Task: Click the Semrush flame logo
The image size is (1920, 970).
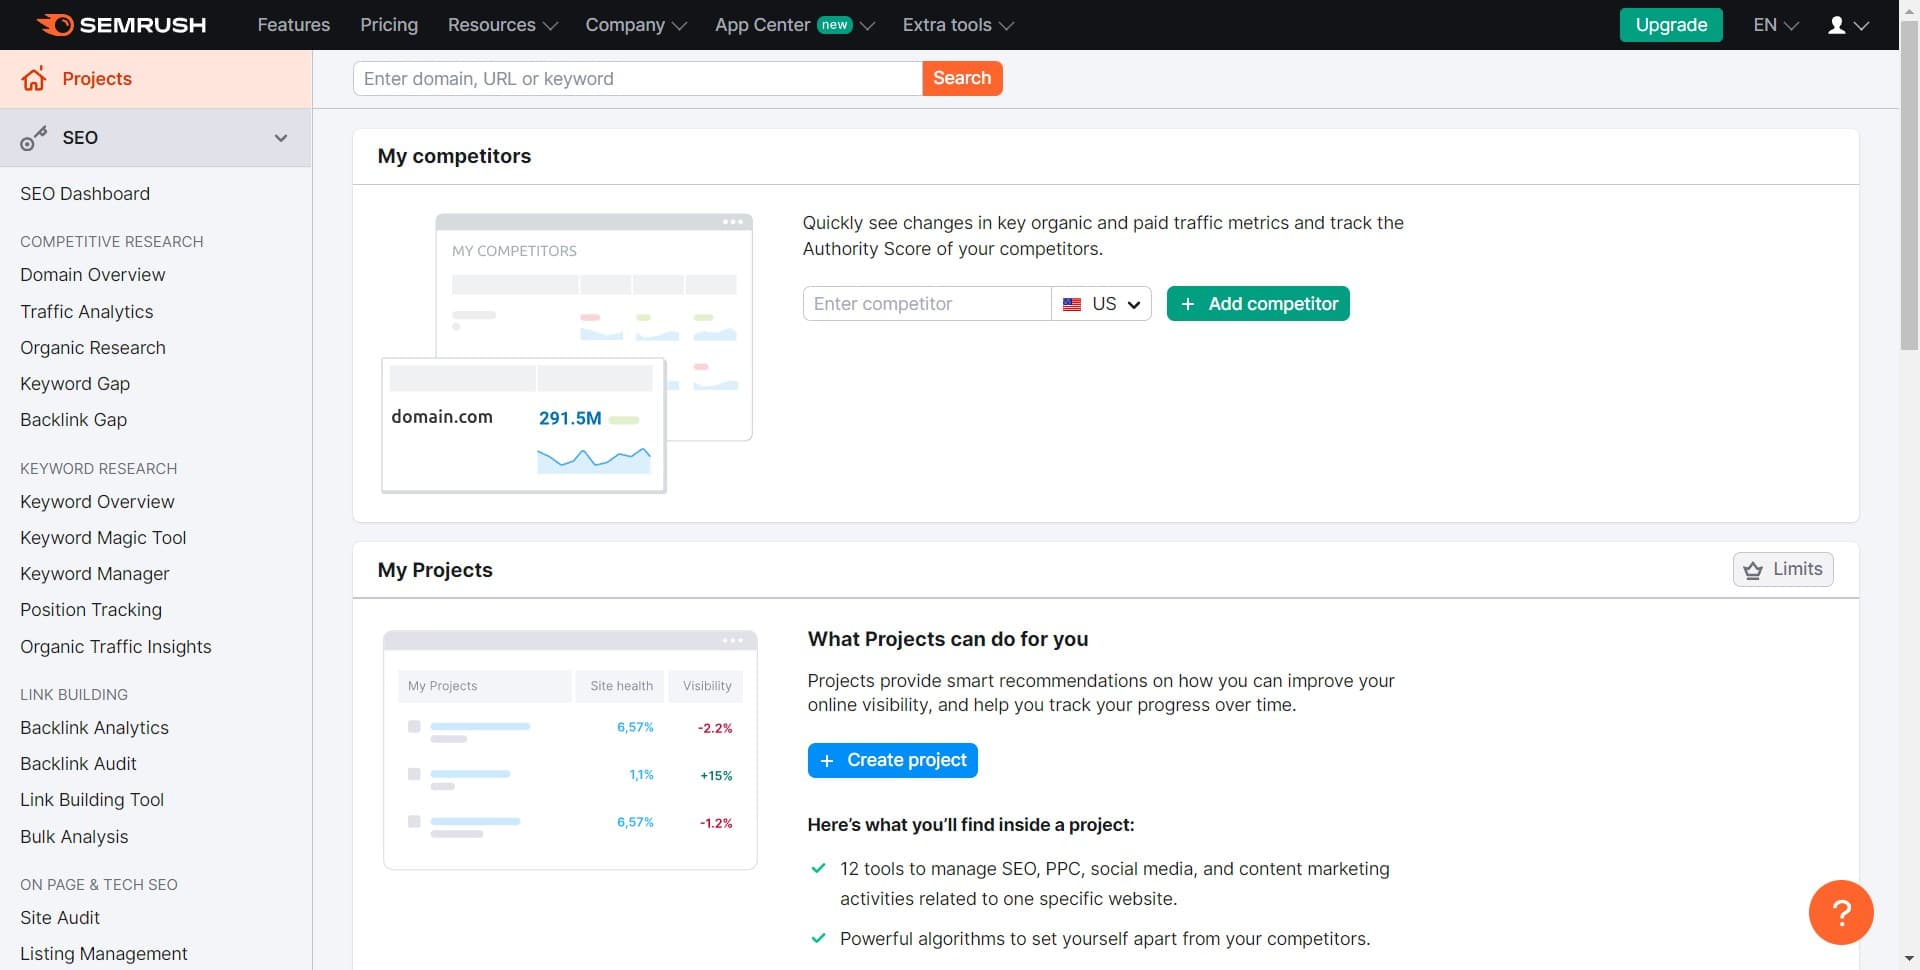Action: coord(55,25)
